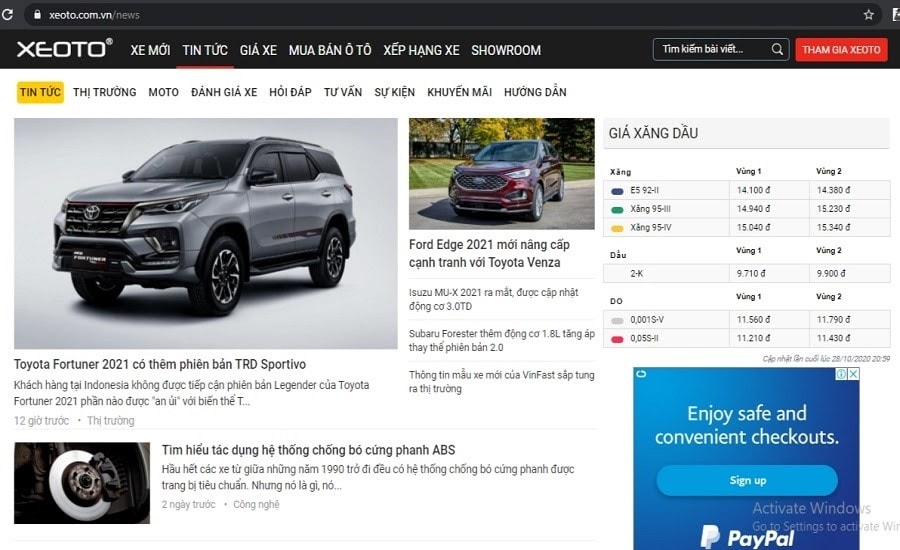Click the 0,001S-V Vùng 2 price 11.790 đ
This screenshot has width=900, height=550.
click(833, 319)
